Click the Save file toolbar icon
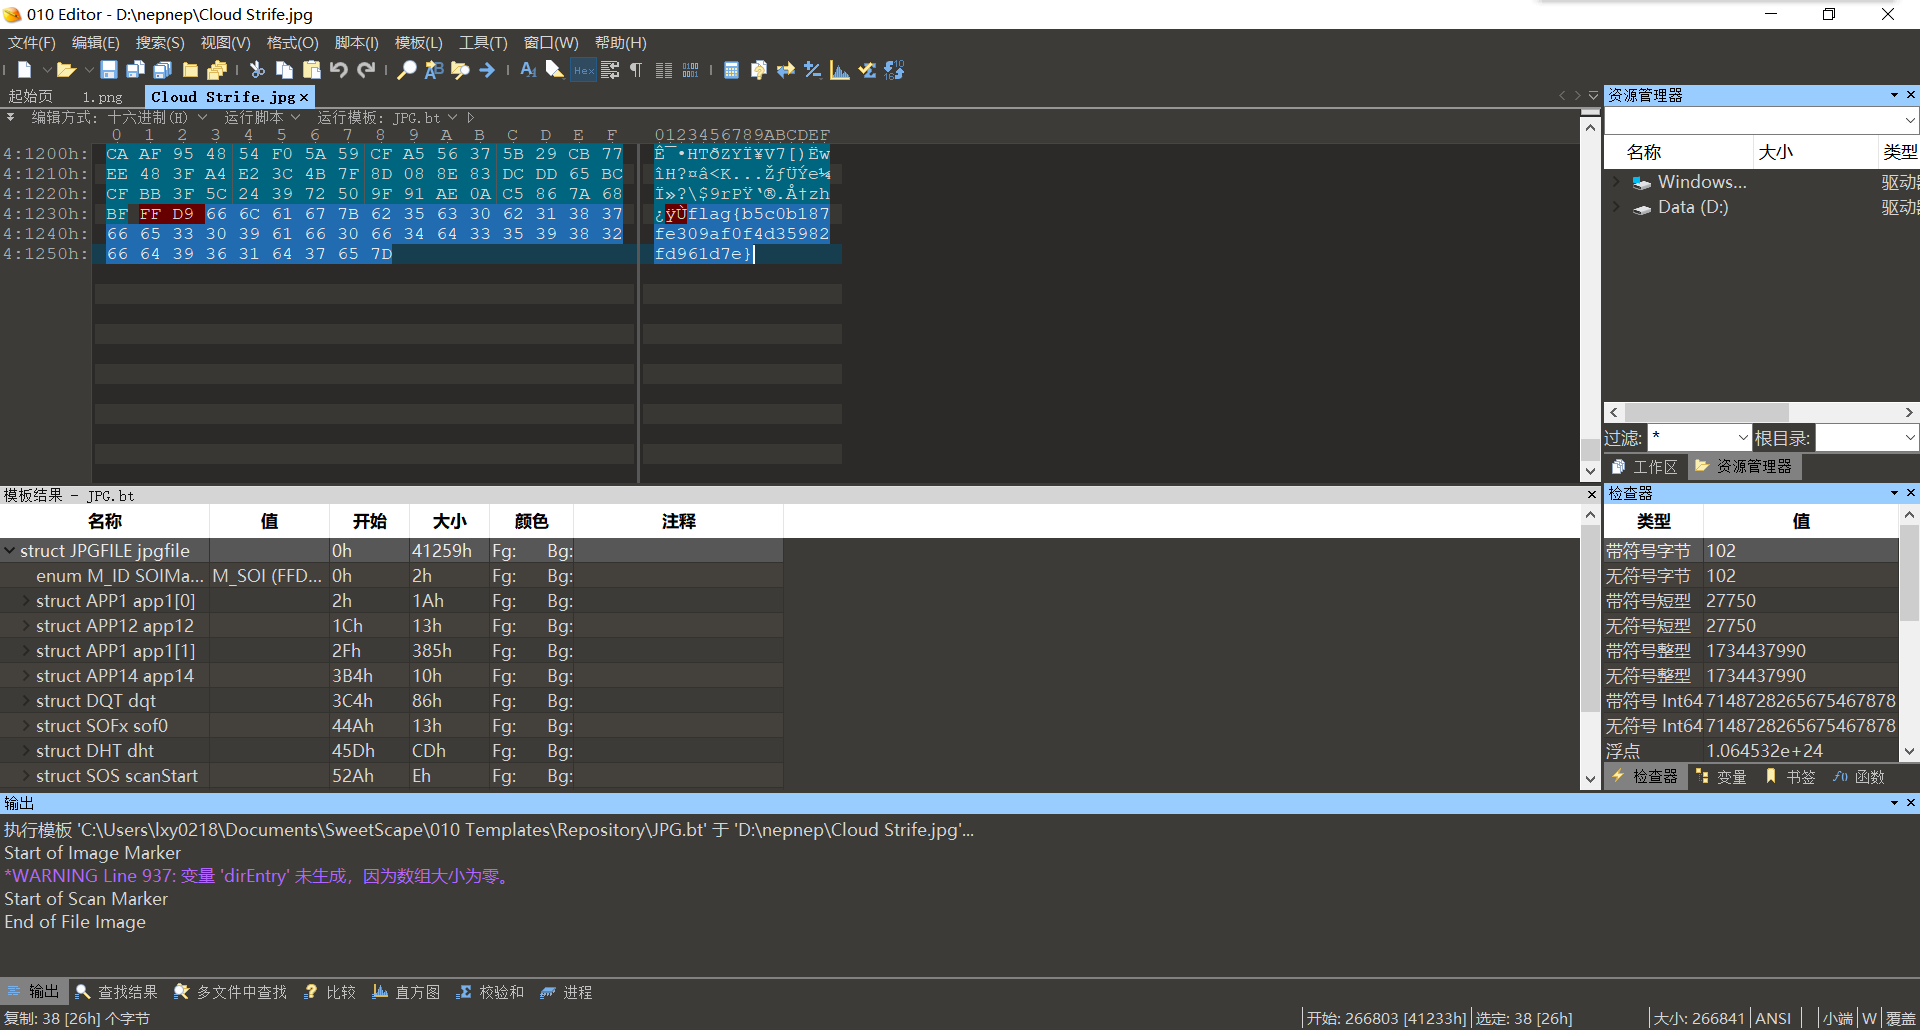Image resolution: width=1920 pixels, height=1030 pixels. tap(109, 70)
